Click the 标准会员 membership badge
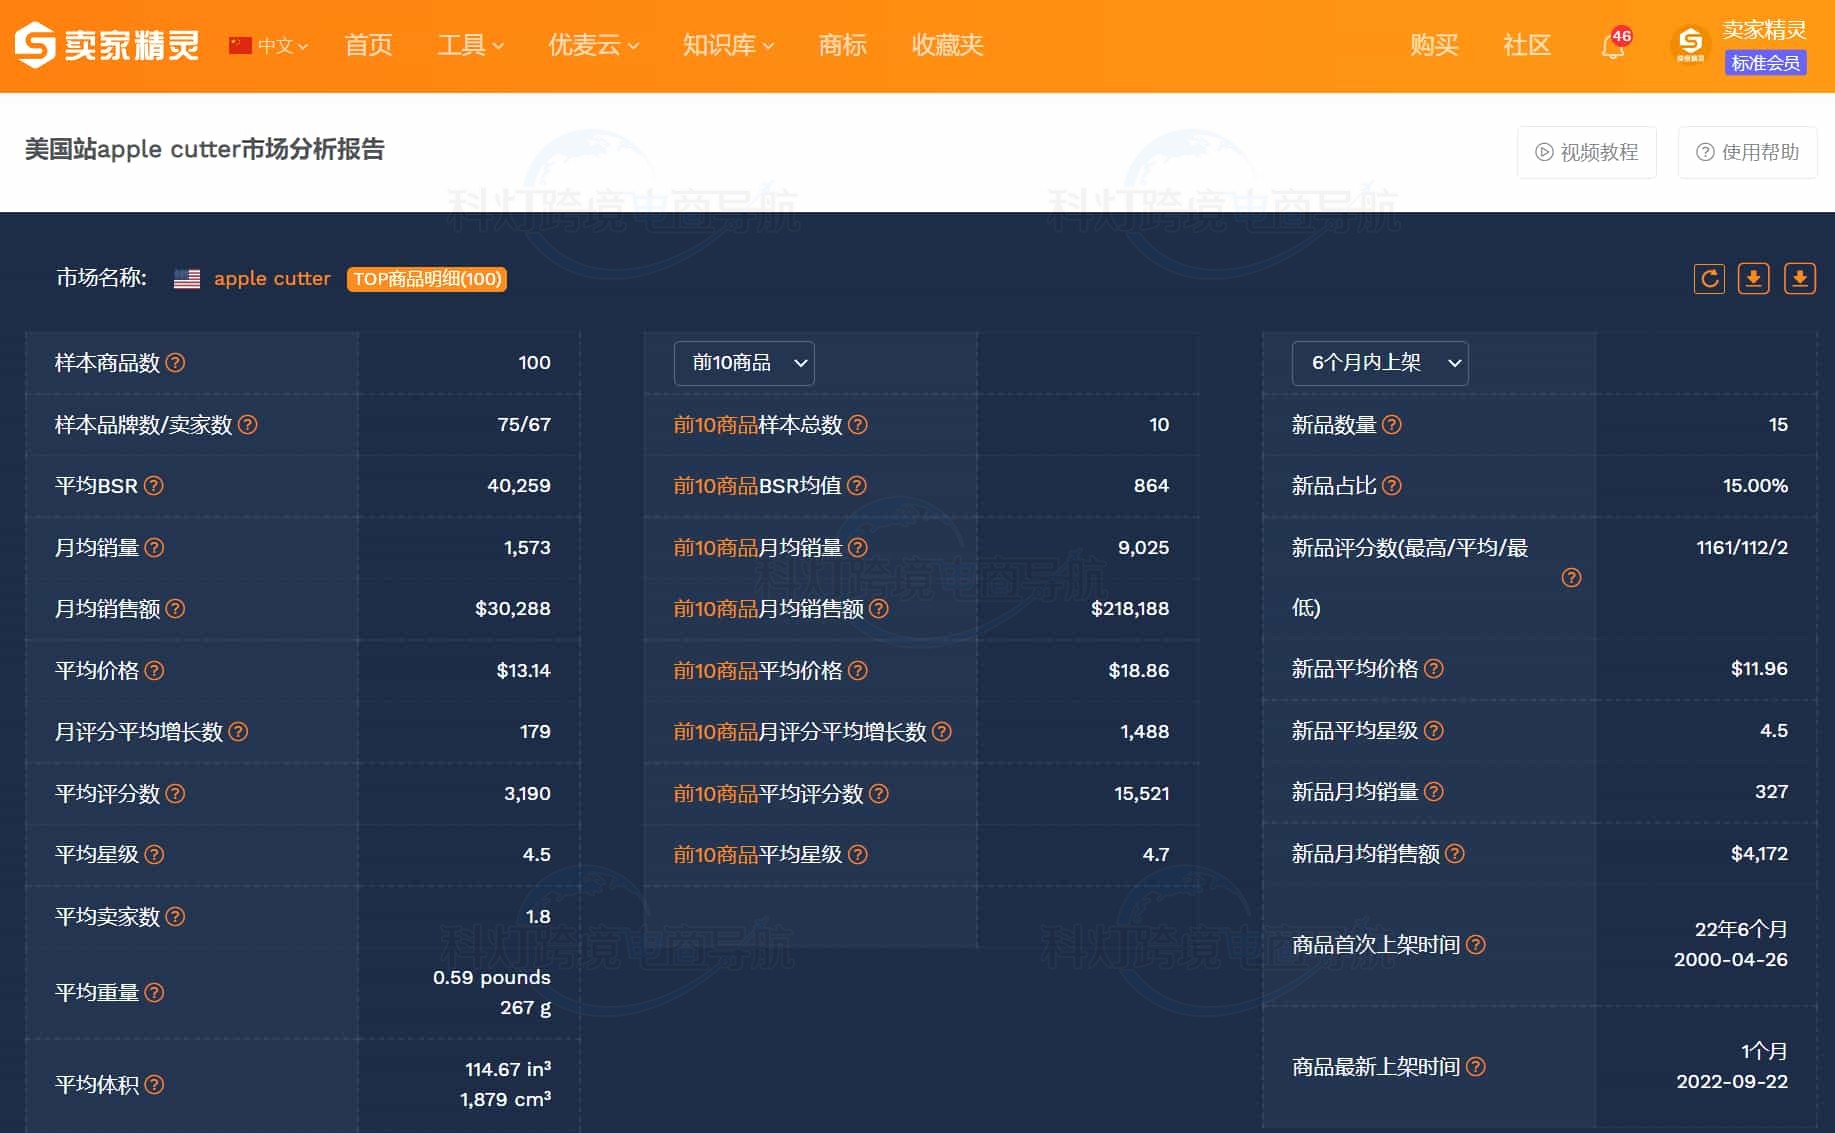The width and height of the screenshot is (1835, 1133). point(1765,63)
